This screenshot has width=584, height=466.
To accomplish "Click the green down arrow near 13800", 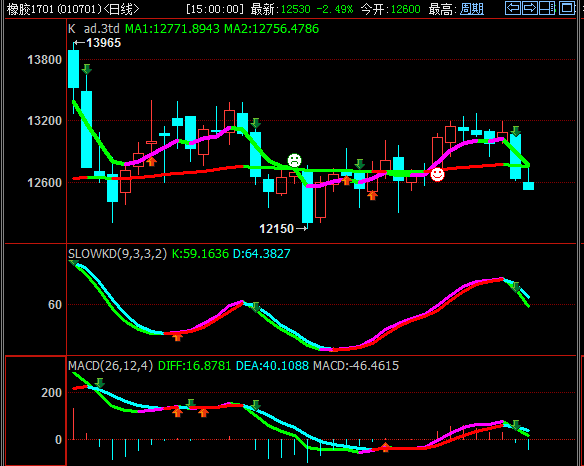I will (x=86, y=69).
